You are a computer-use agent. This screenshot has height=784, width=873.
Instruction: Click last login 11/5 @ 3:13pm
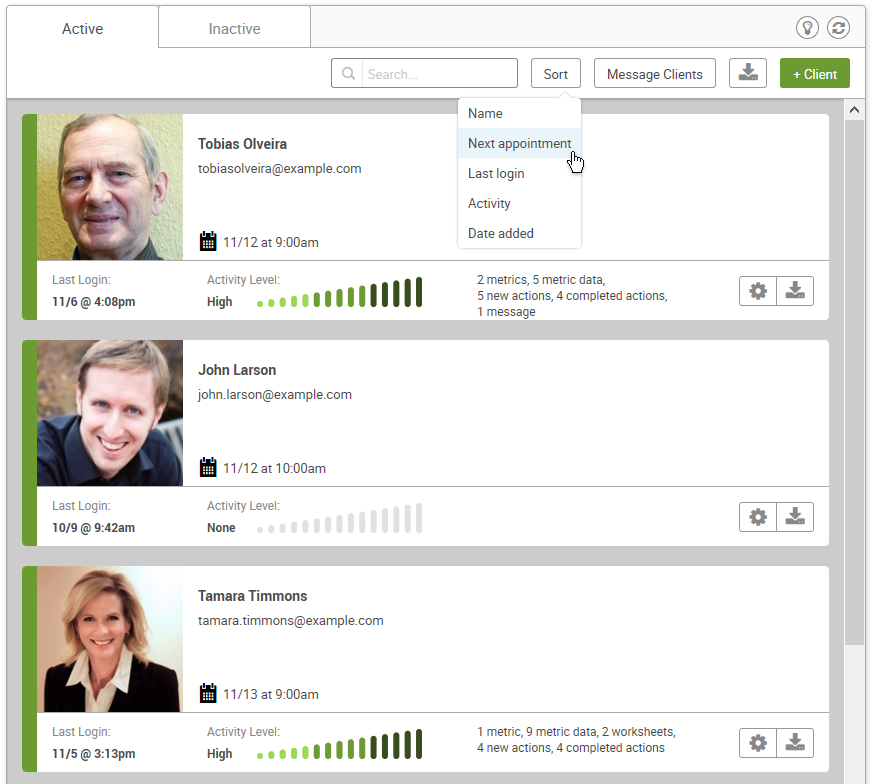94,754
